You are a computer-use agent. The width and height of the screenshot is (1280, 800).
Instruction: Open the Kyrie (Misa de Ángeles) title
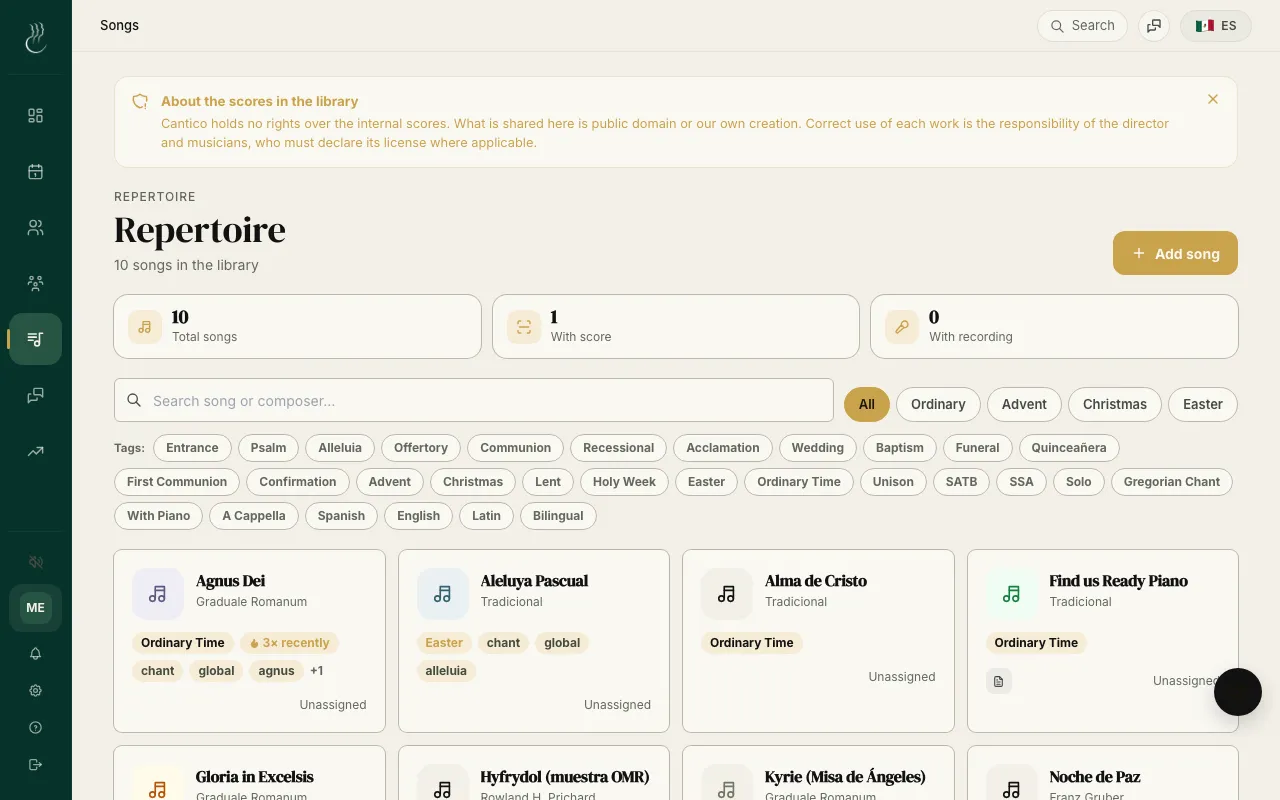click(x=845, y=777)
